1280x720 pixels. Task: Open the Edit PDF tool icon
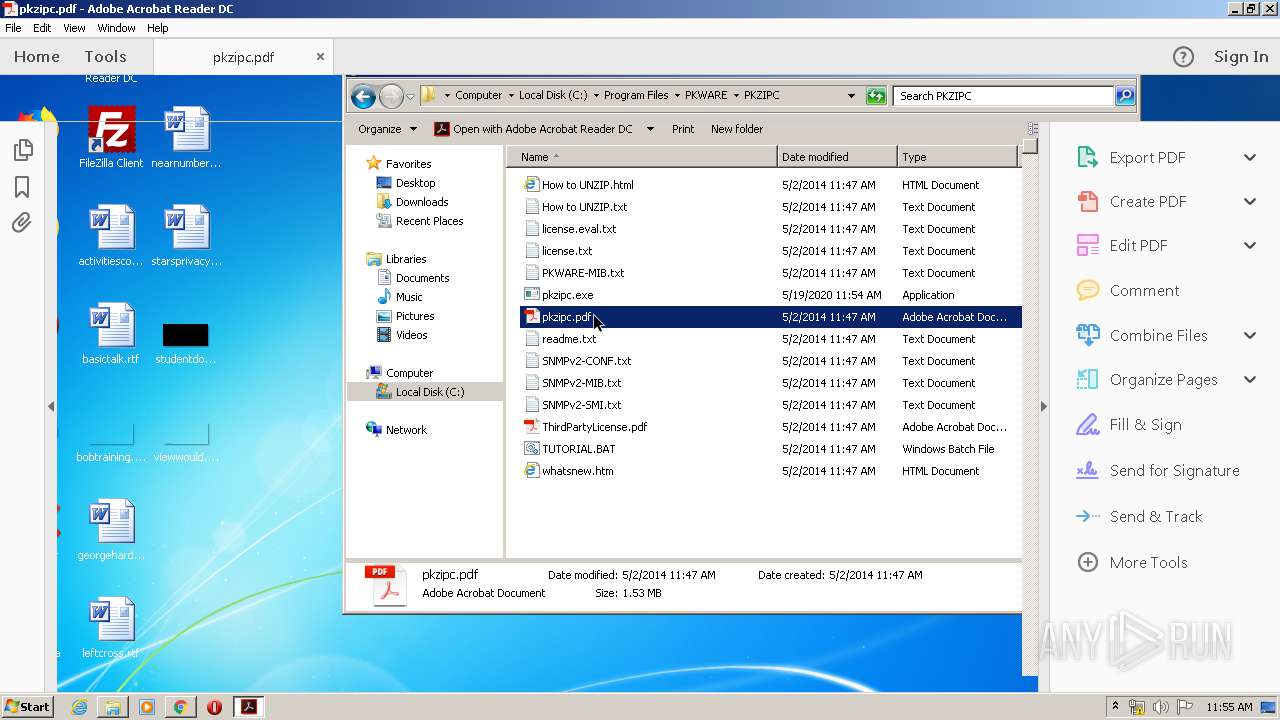[x=1087, y=245]
